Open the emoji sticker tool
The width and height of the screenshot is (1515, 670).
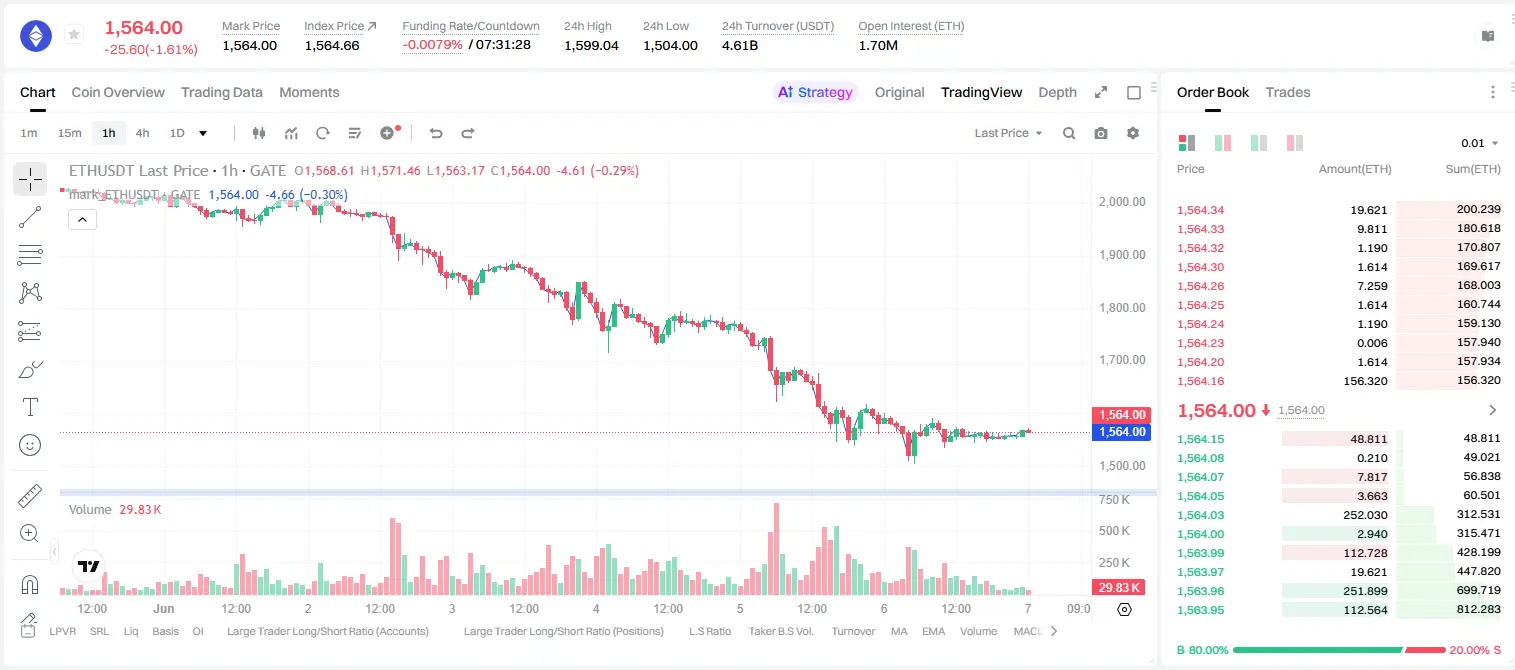(x=30, y=445)
